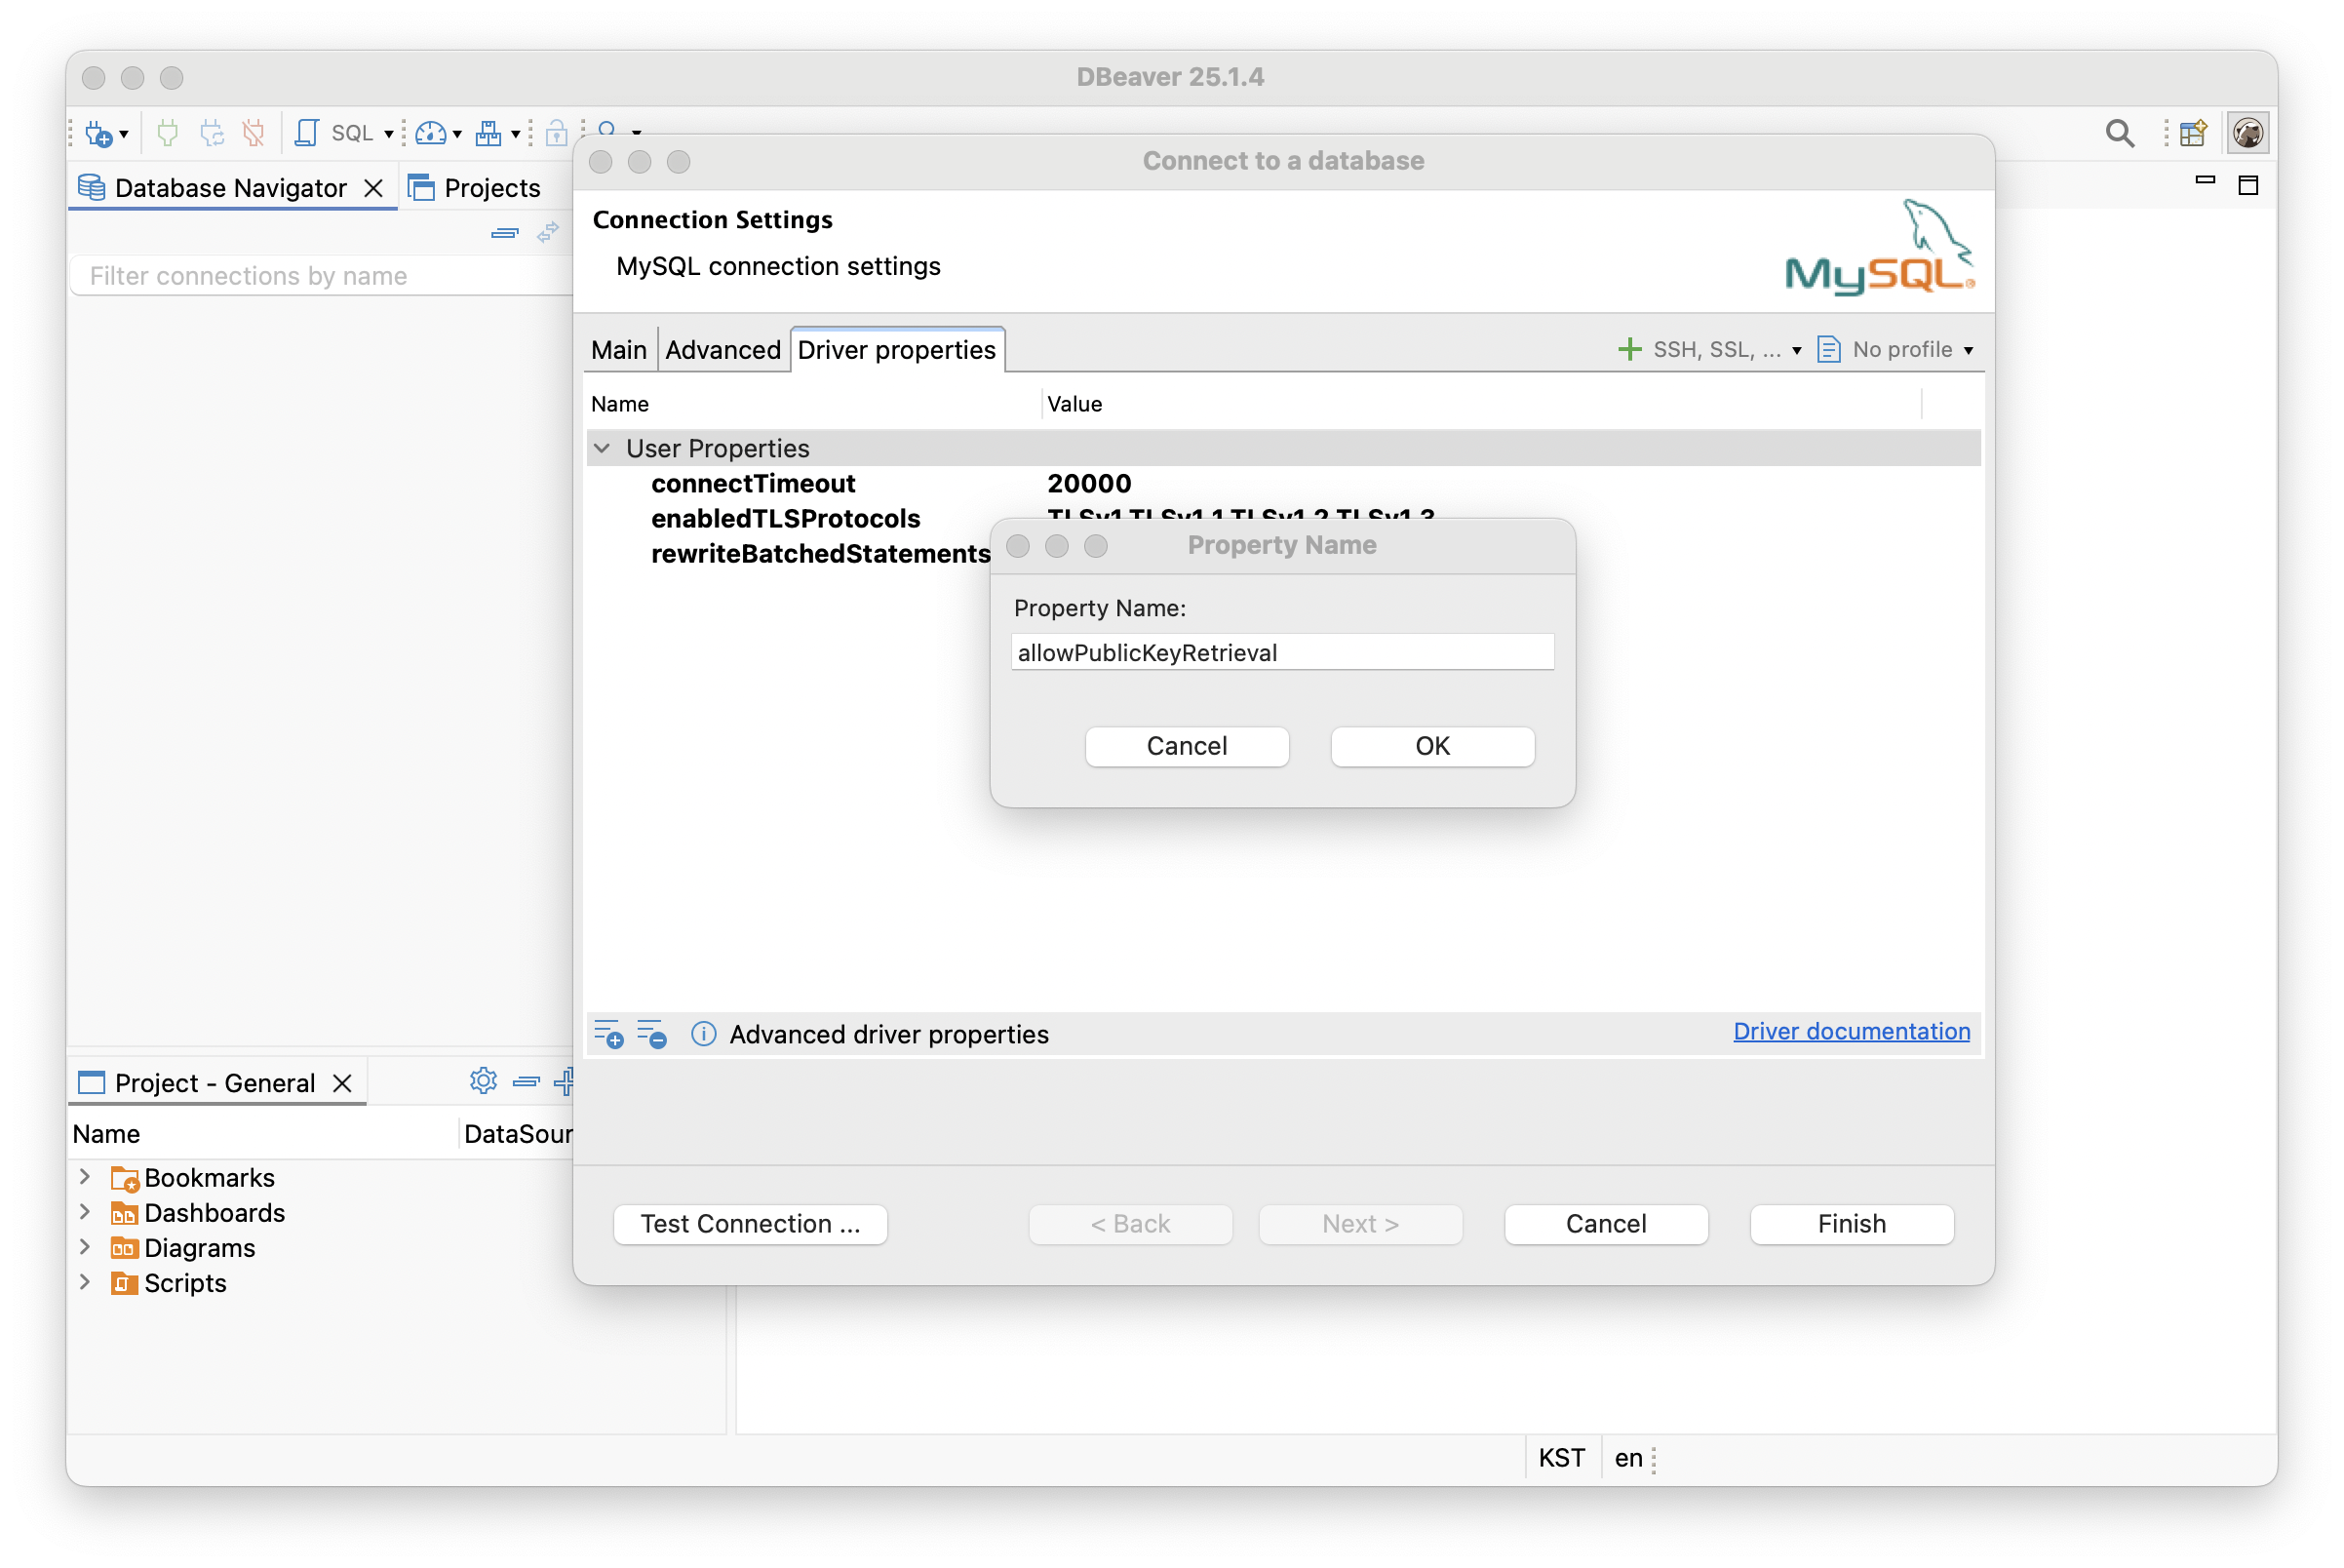Click the New Database Connection plug icon

(99, 133)
